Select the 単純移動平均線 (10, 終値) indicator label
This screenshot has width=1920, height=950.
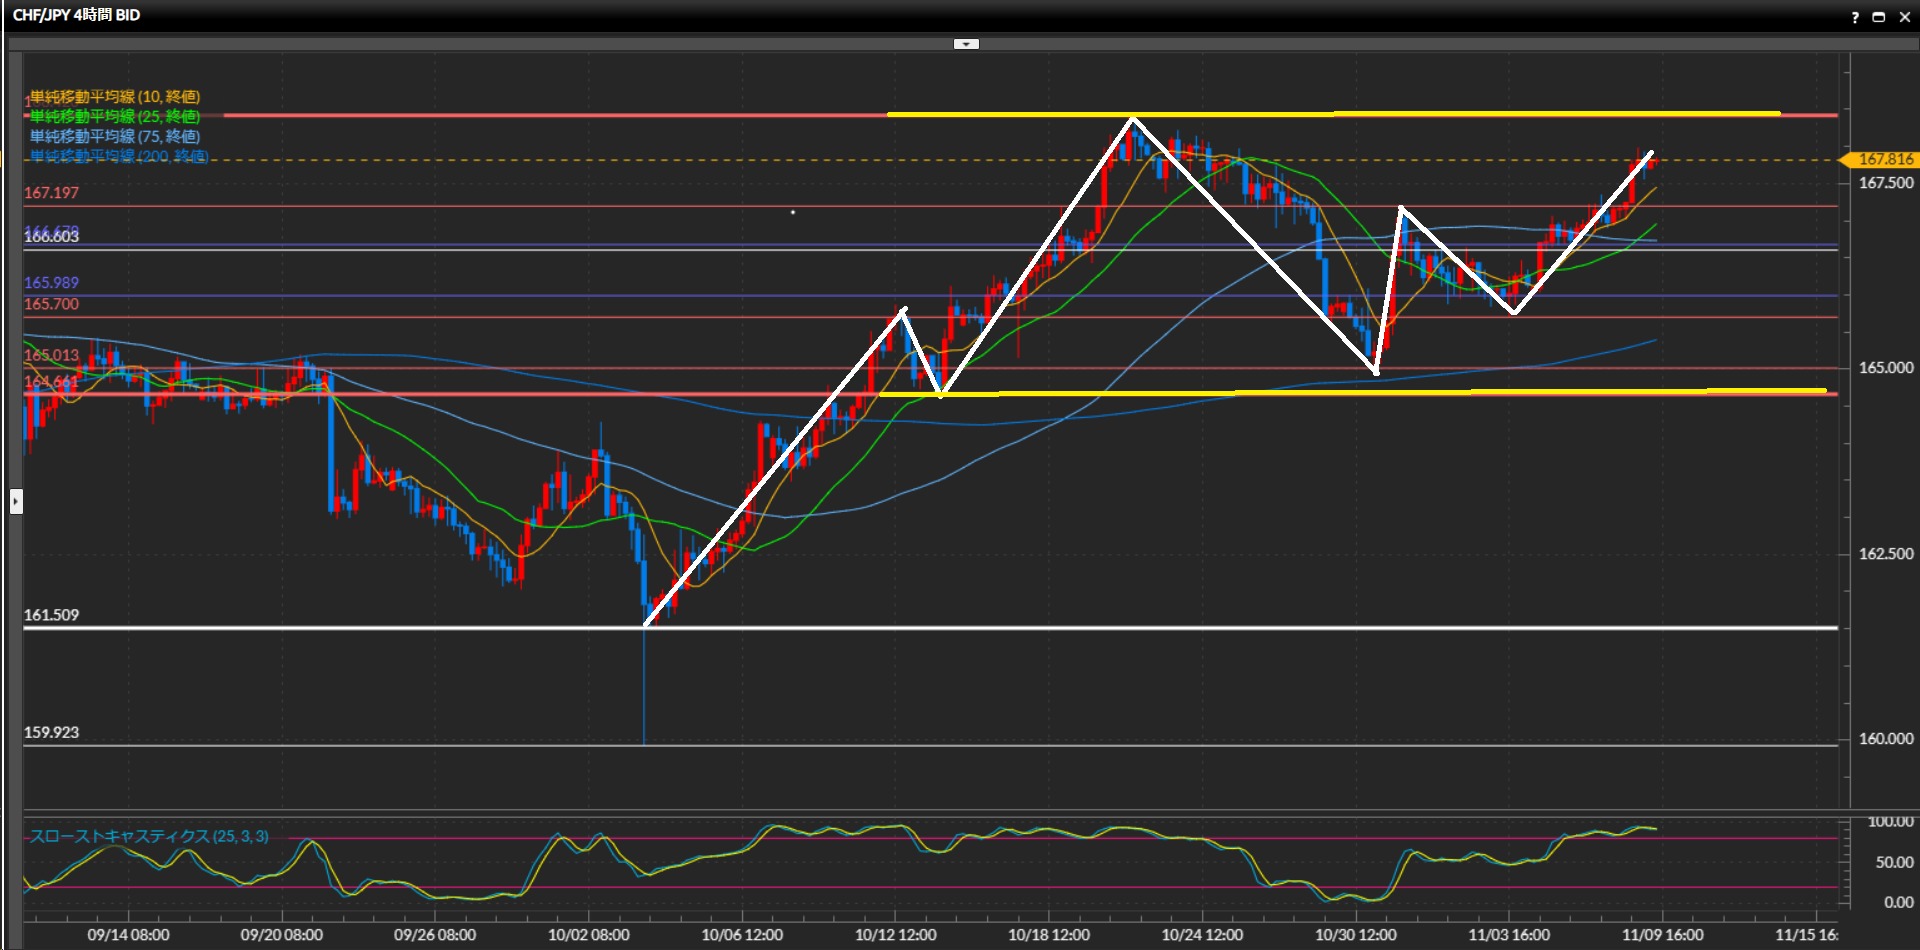[115, 97]
